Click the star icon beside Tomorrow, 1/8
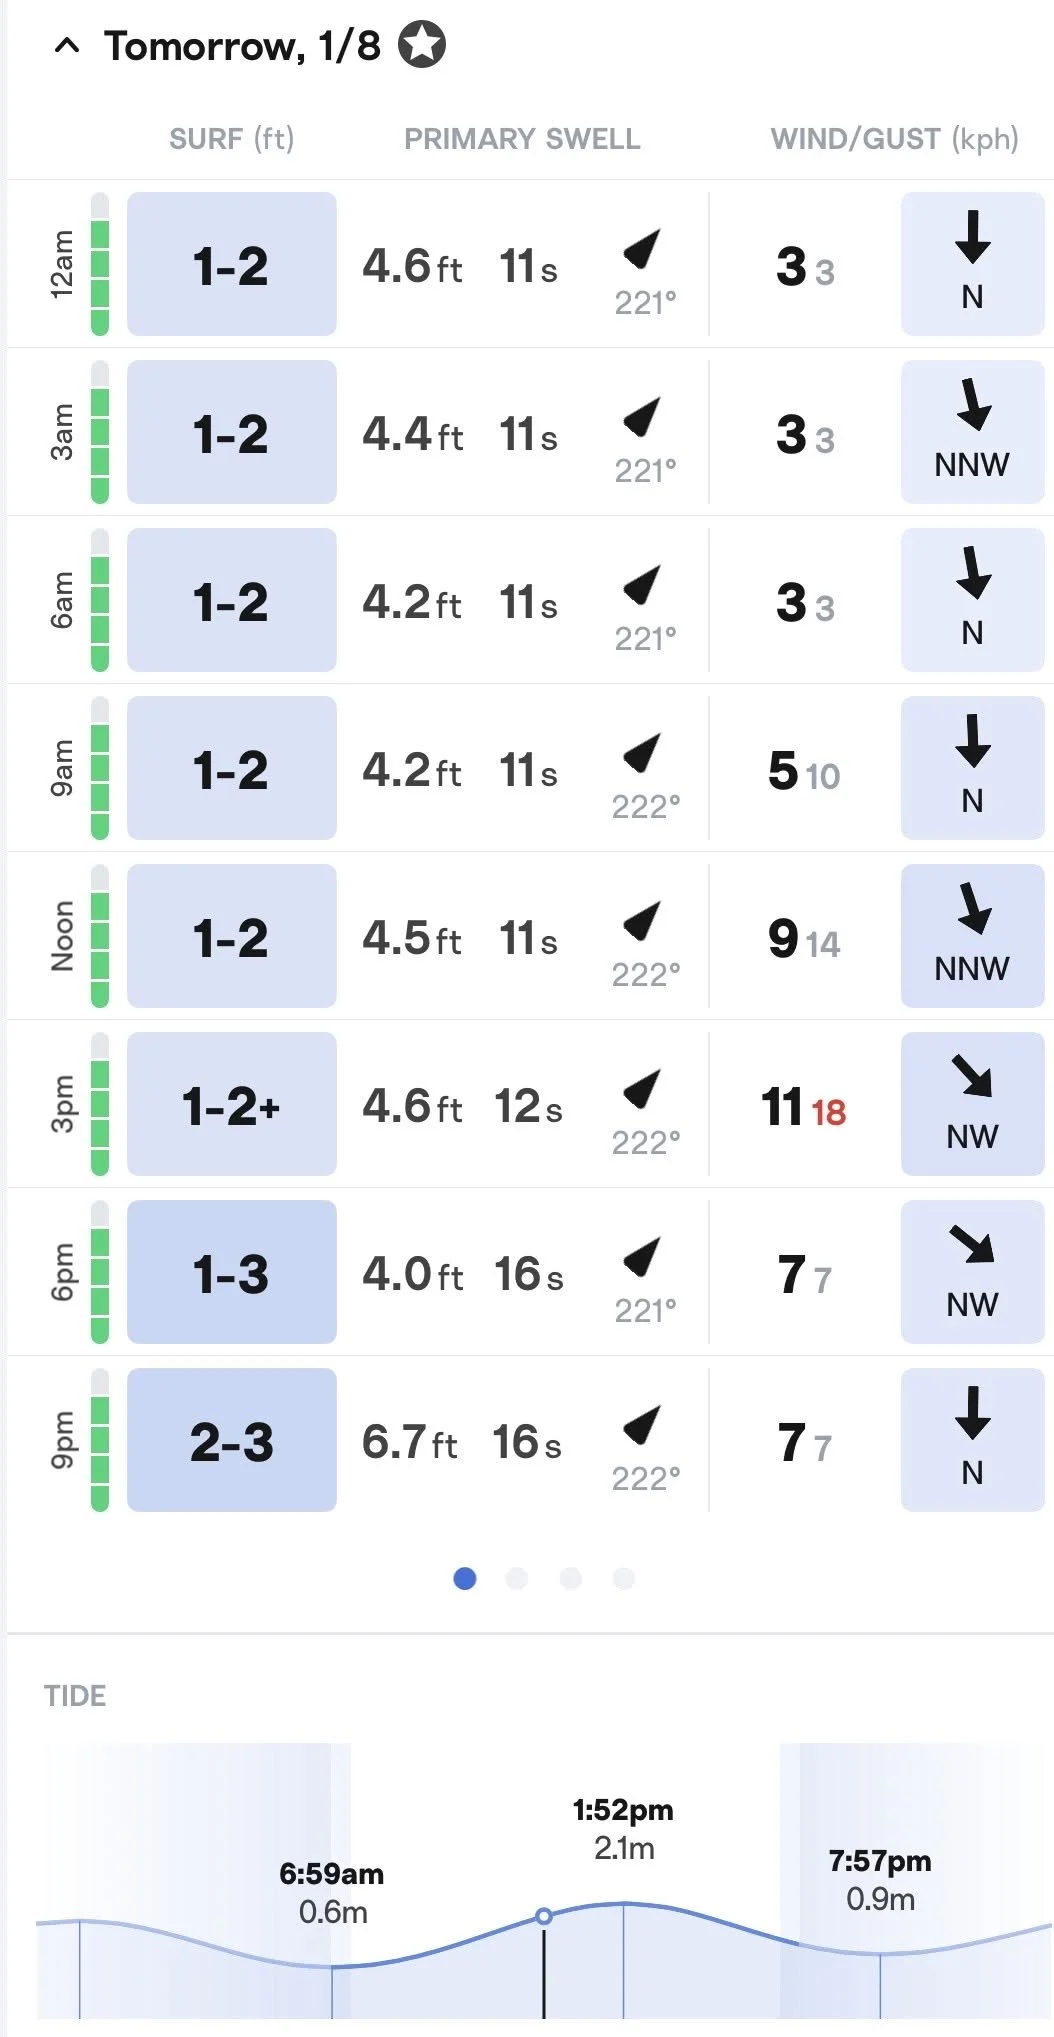Image resolution: width=1054 pixels, height=2037 pixels. (422, 45)
